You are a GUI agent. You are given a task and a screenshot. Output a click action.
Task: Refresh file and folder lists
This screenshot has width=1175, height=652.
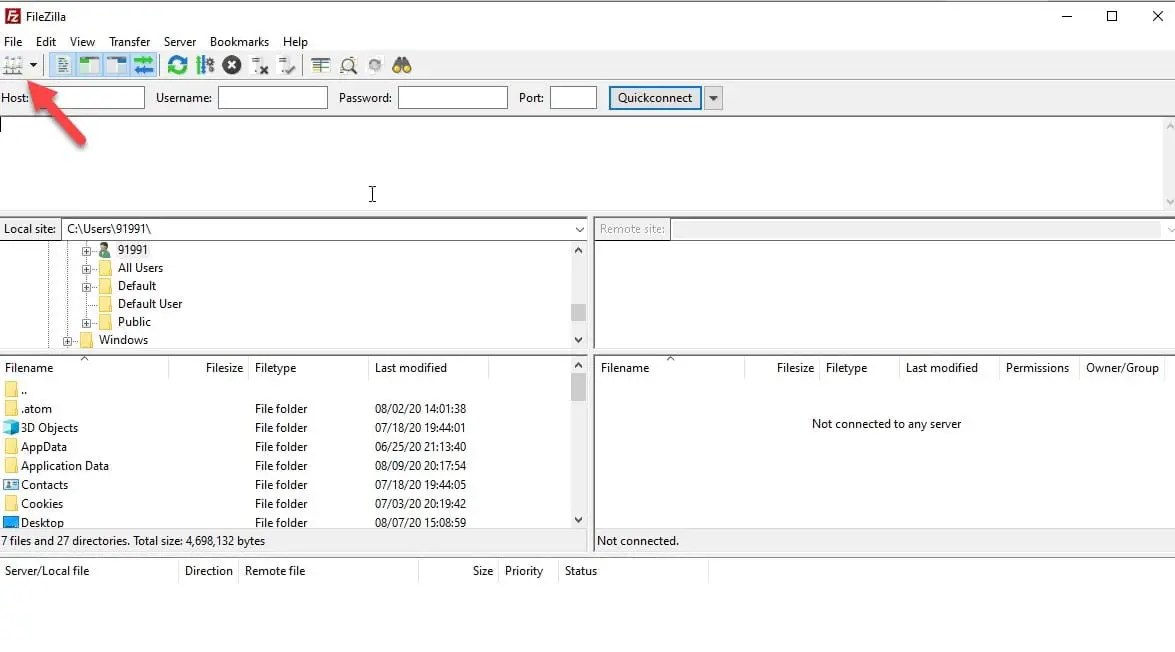point(178,65)
